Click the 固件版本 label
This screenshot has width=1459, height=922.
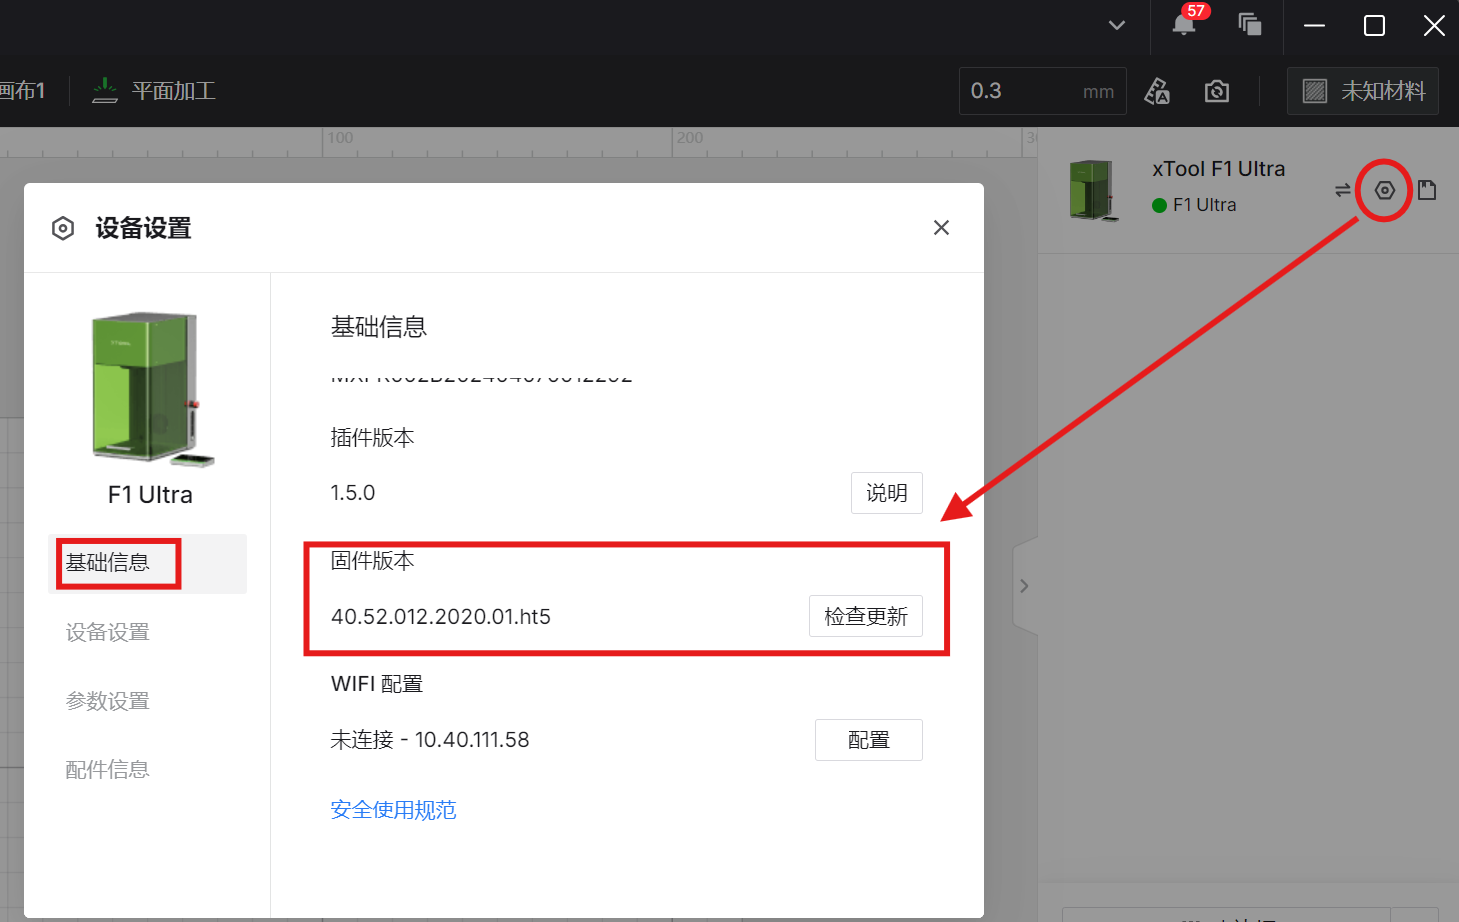(373, 561)
